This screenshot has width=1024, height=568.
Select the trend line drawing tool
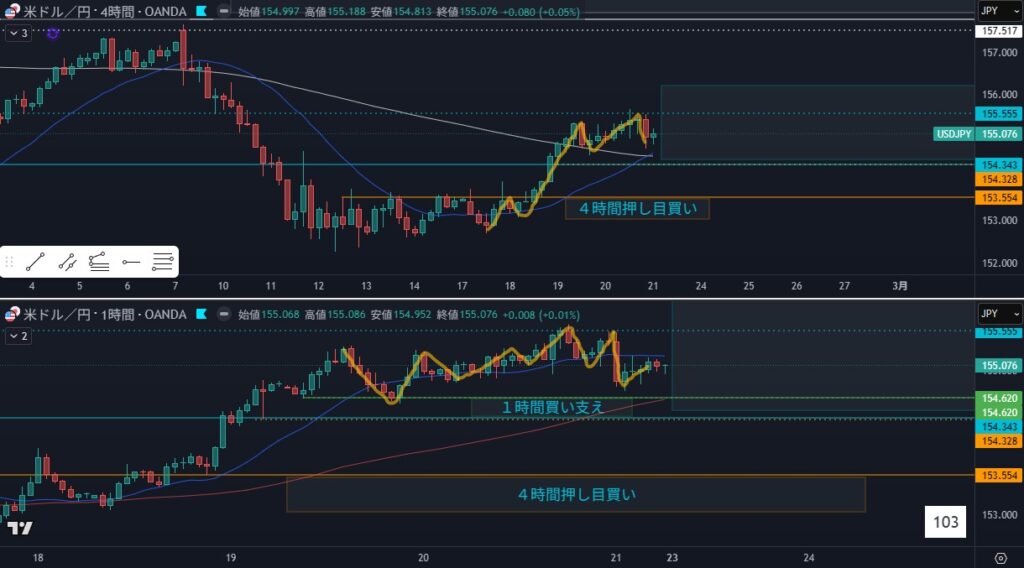pyautogui.click(x=36, y=263)
